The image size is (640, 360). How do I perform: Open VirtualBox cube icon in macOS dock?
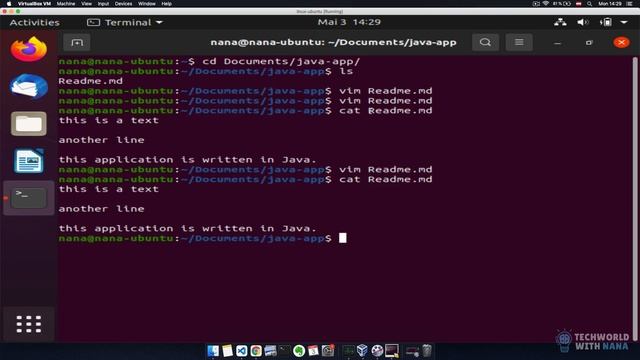click(362, 351)
